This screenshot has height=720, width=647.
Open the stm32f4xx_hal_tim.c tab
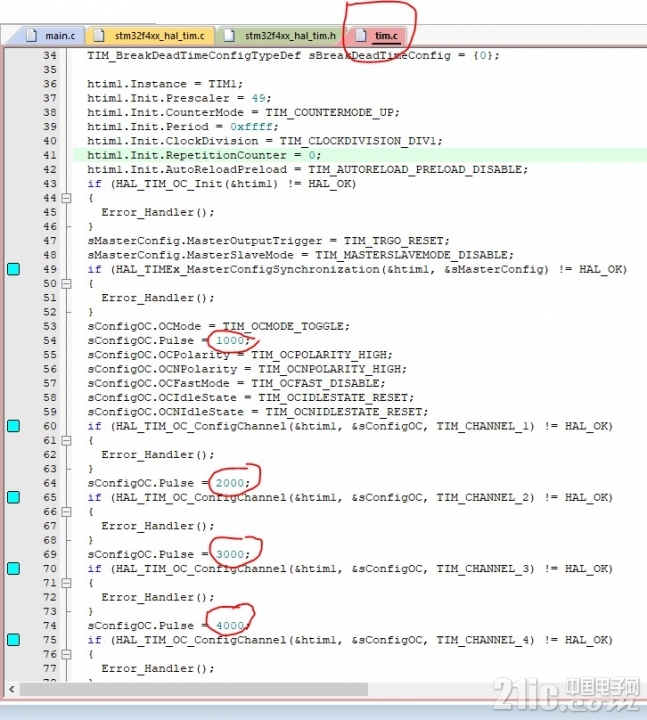point(150,35)
